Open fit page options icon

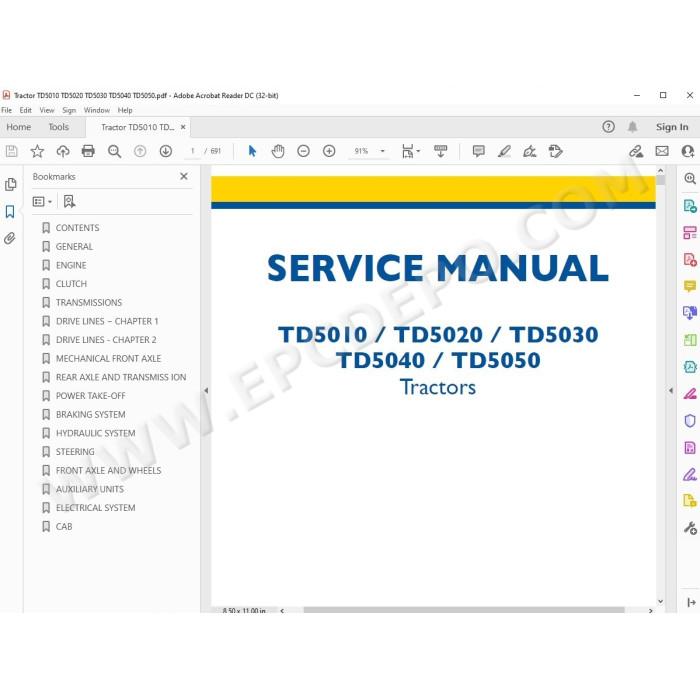(x=411, y=151)
